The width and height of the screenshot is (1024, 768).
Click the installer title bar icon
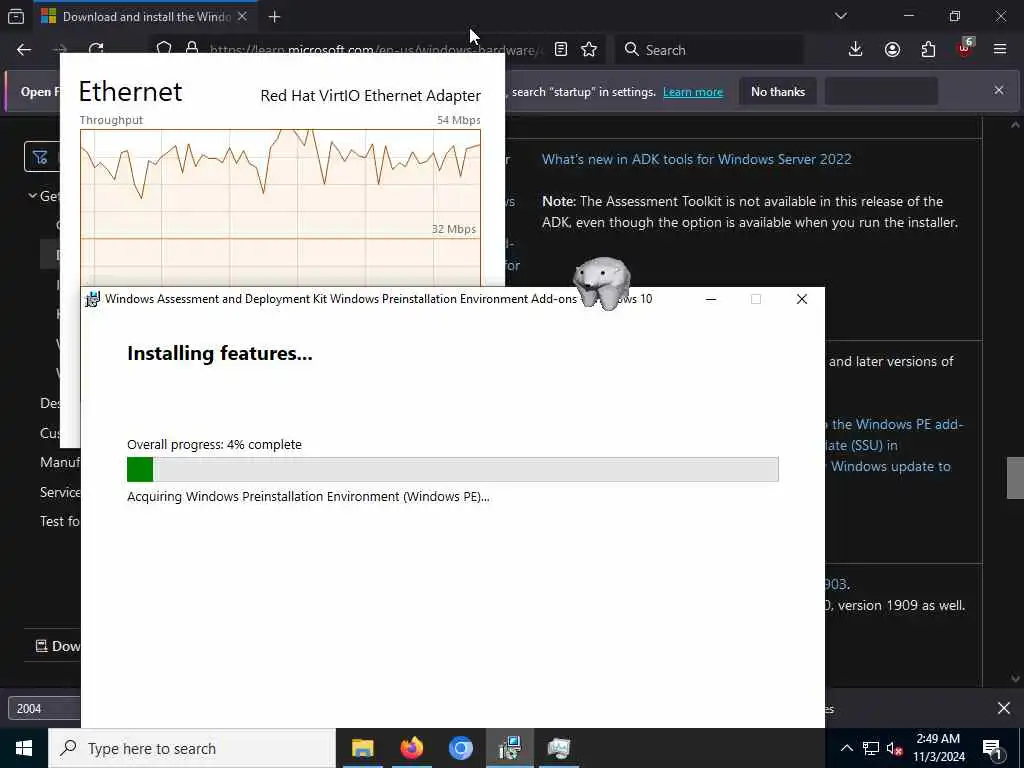[x=93, y=299]
